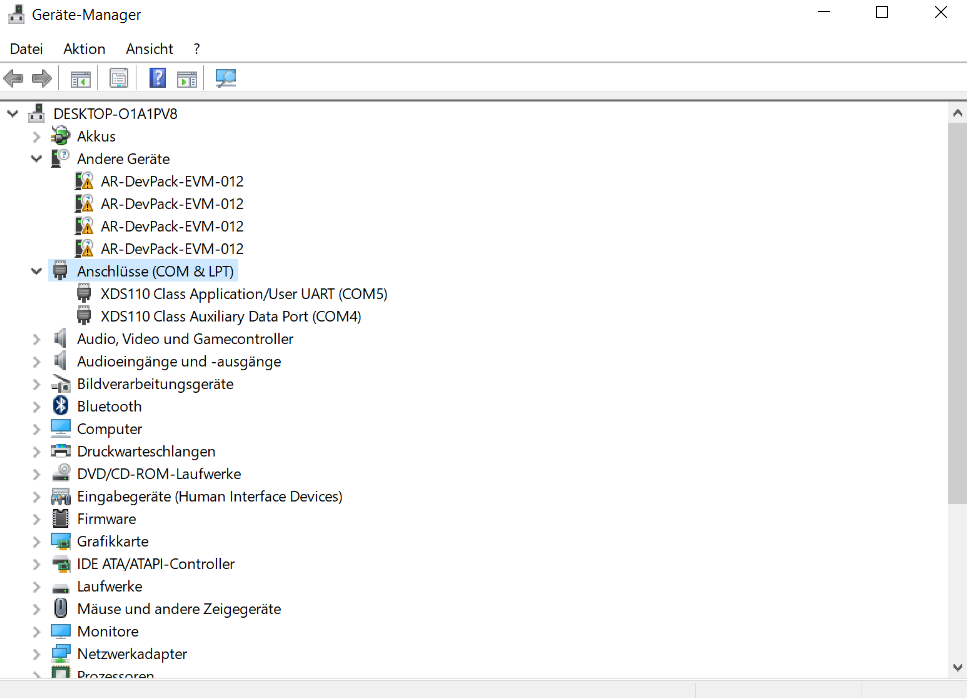Viewport: 967px width, 698px height.
Task: Select the Laufwerke label
Action: [x=109, y=586]
